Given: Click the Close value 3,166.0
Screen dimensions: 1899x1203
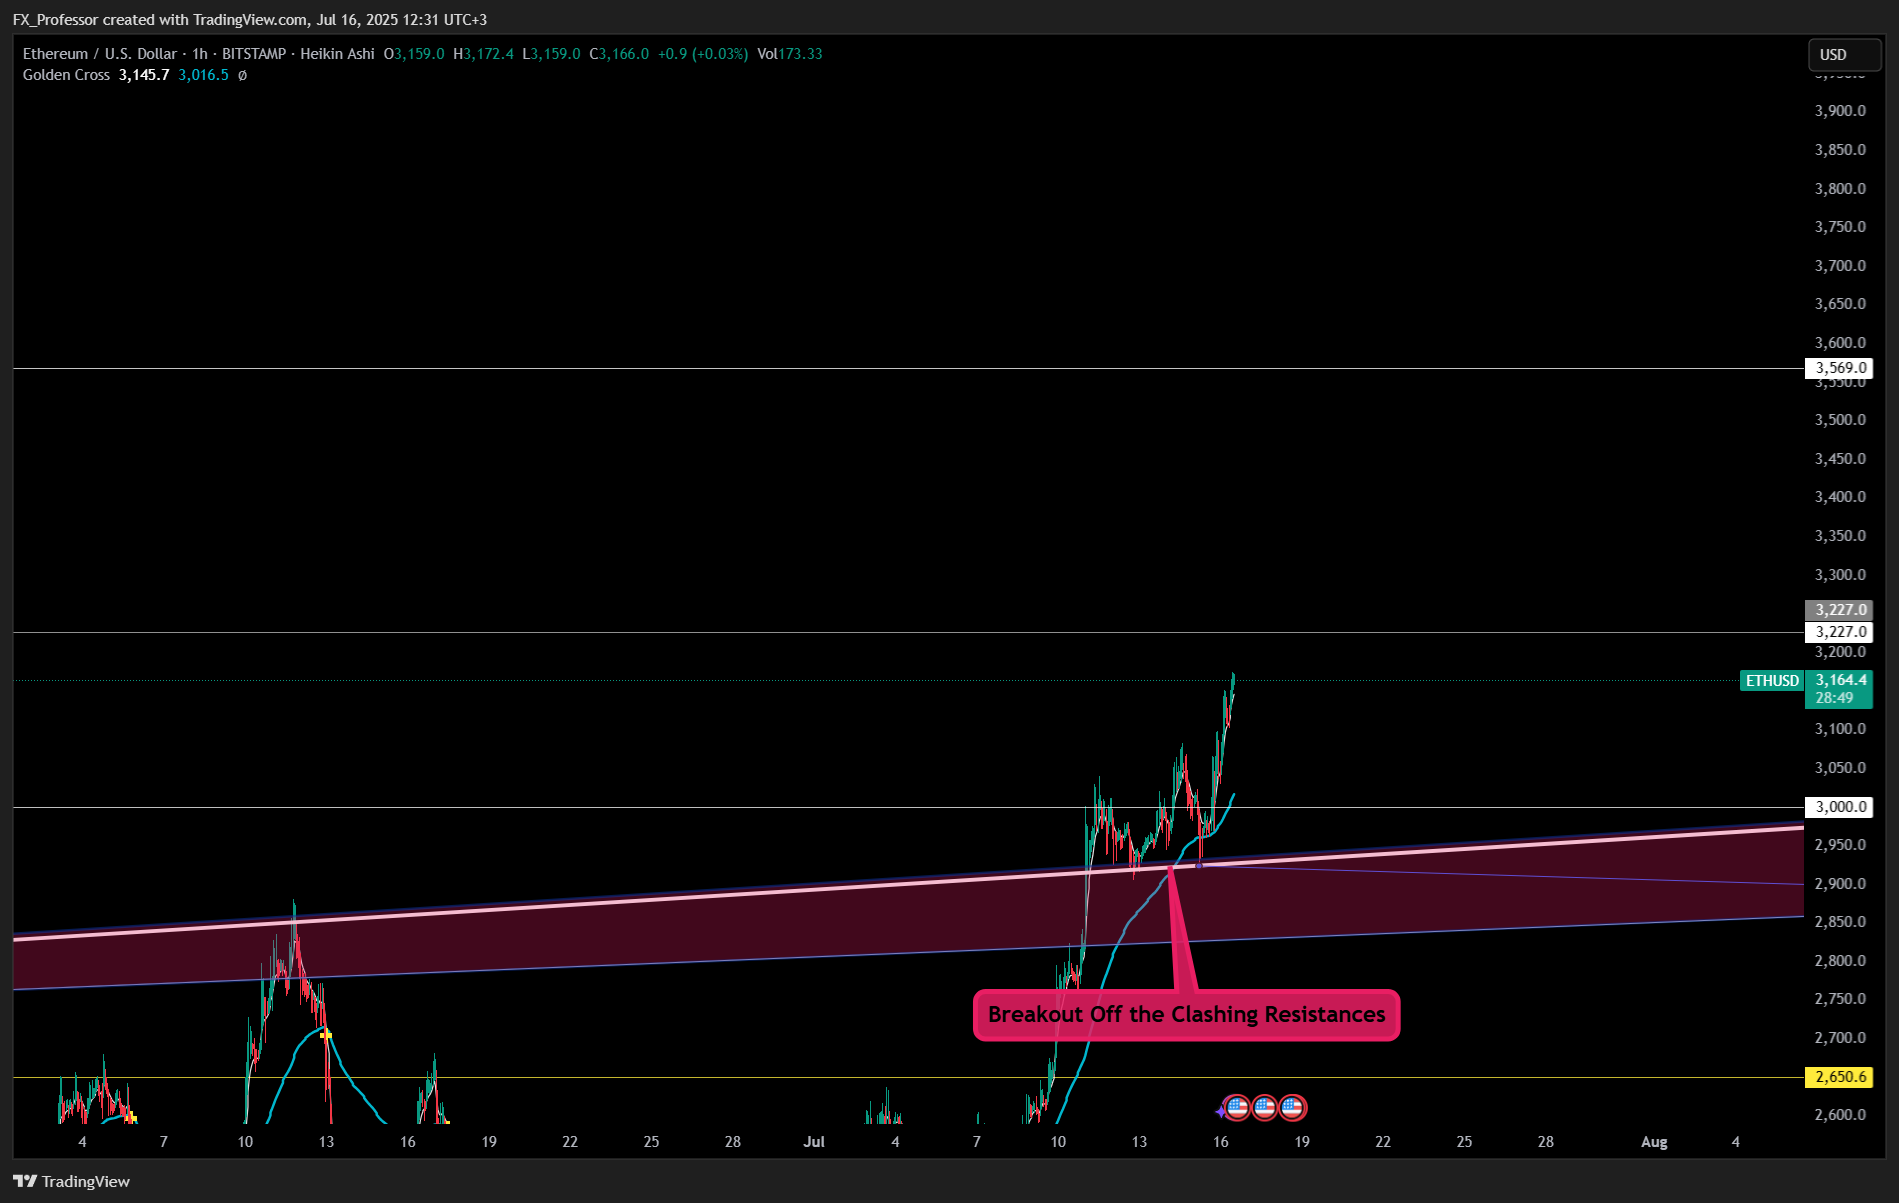Looking at the screenshot, I should click(624, 54).
